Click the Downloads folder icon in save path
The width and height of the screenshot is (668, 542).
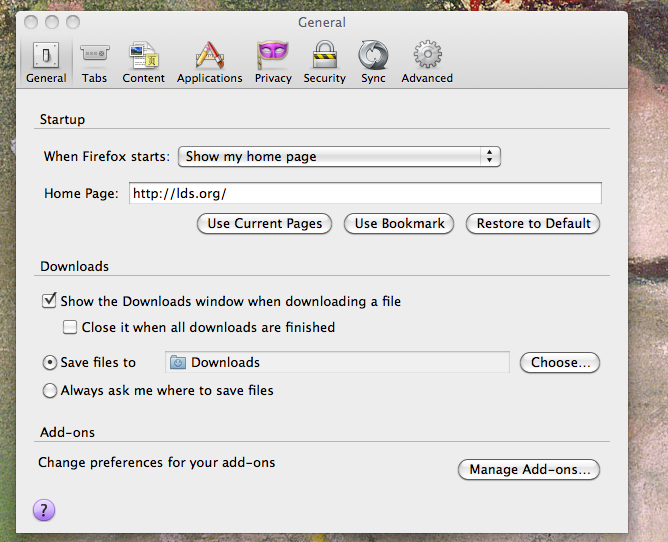178,363
